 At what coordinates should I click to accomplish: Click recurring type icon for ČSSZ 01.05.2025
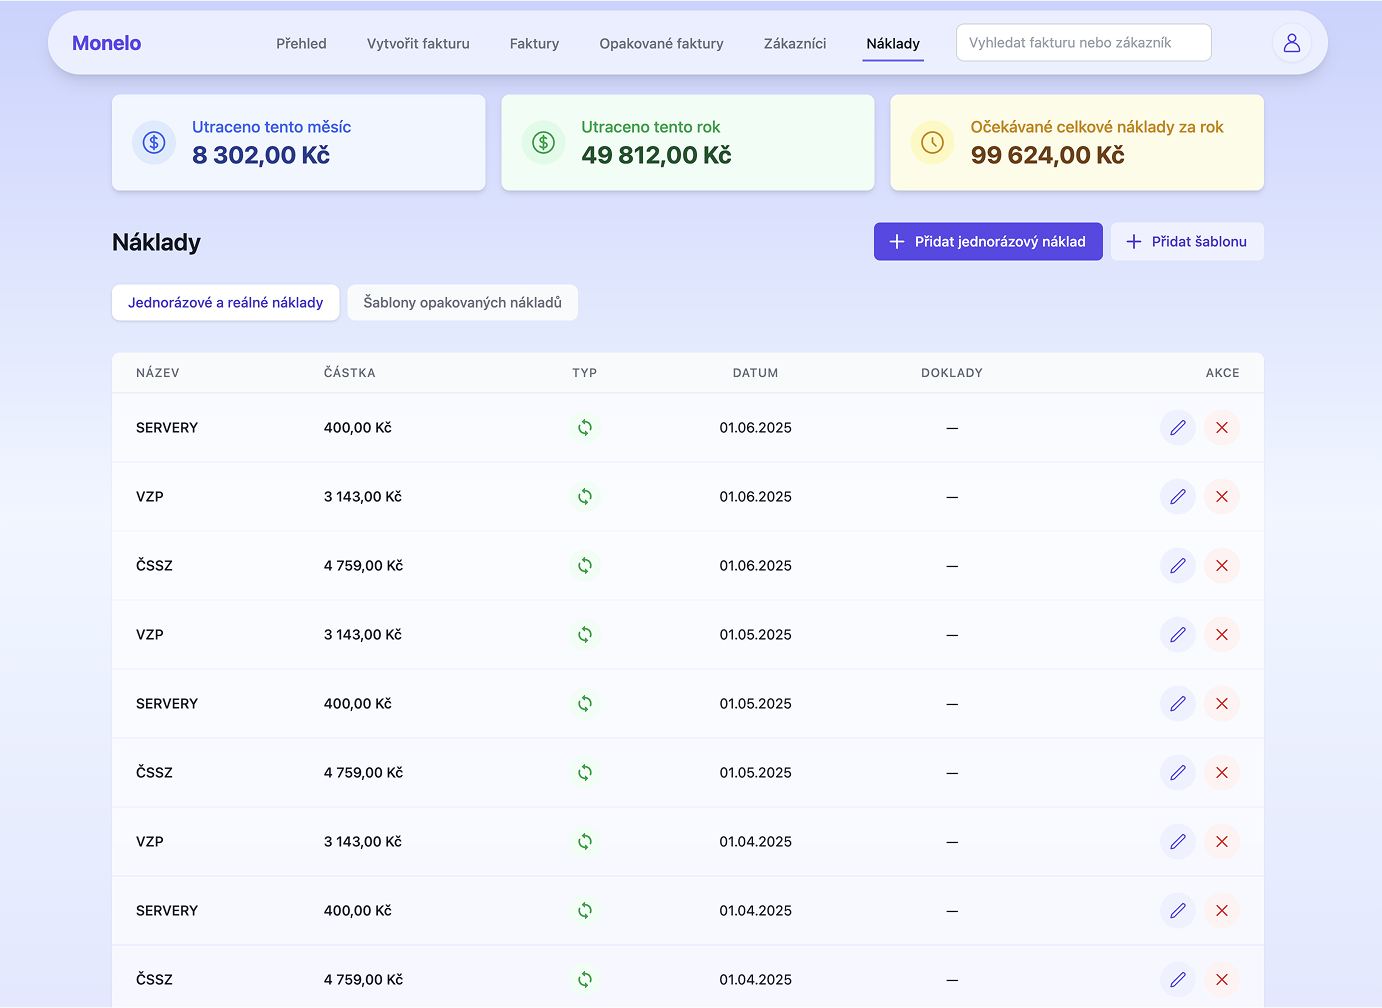tap(585, 773)
